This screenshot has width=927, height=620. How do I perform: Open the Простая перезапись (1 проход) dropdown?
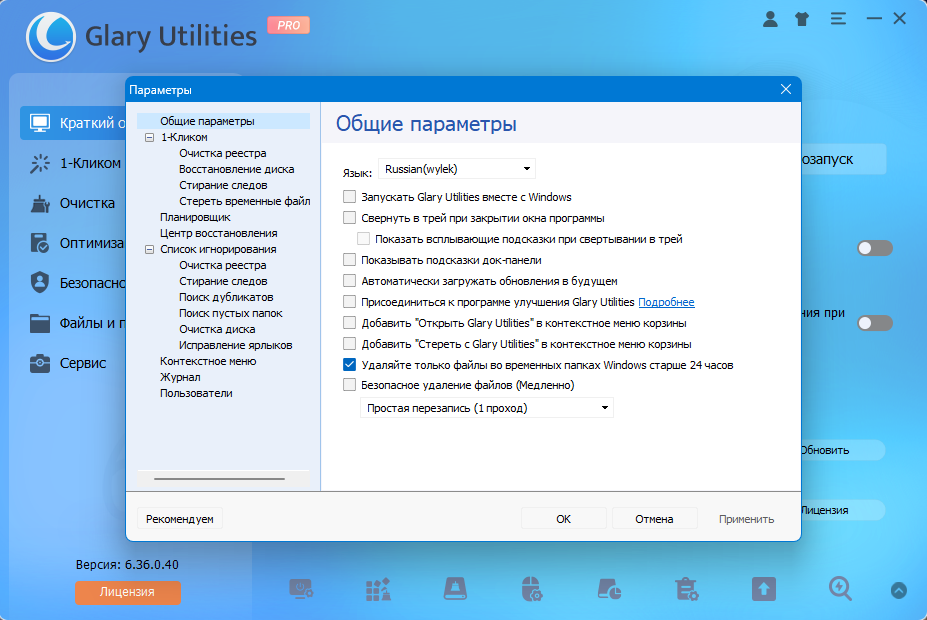pyautogui.click(x=487, y=408)
